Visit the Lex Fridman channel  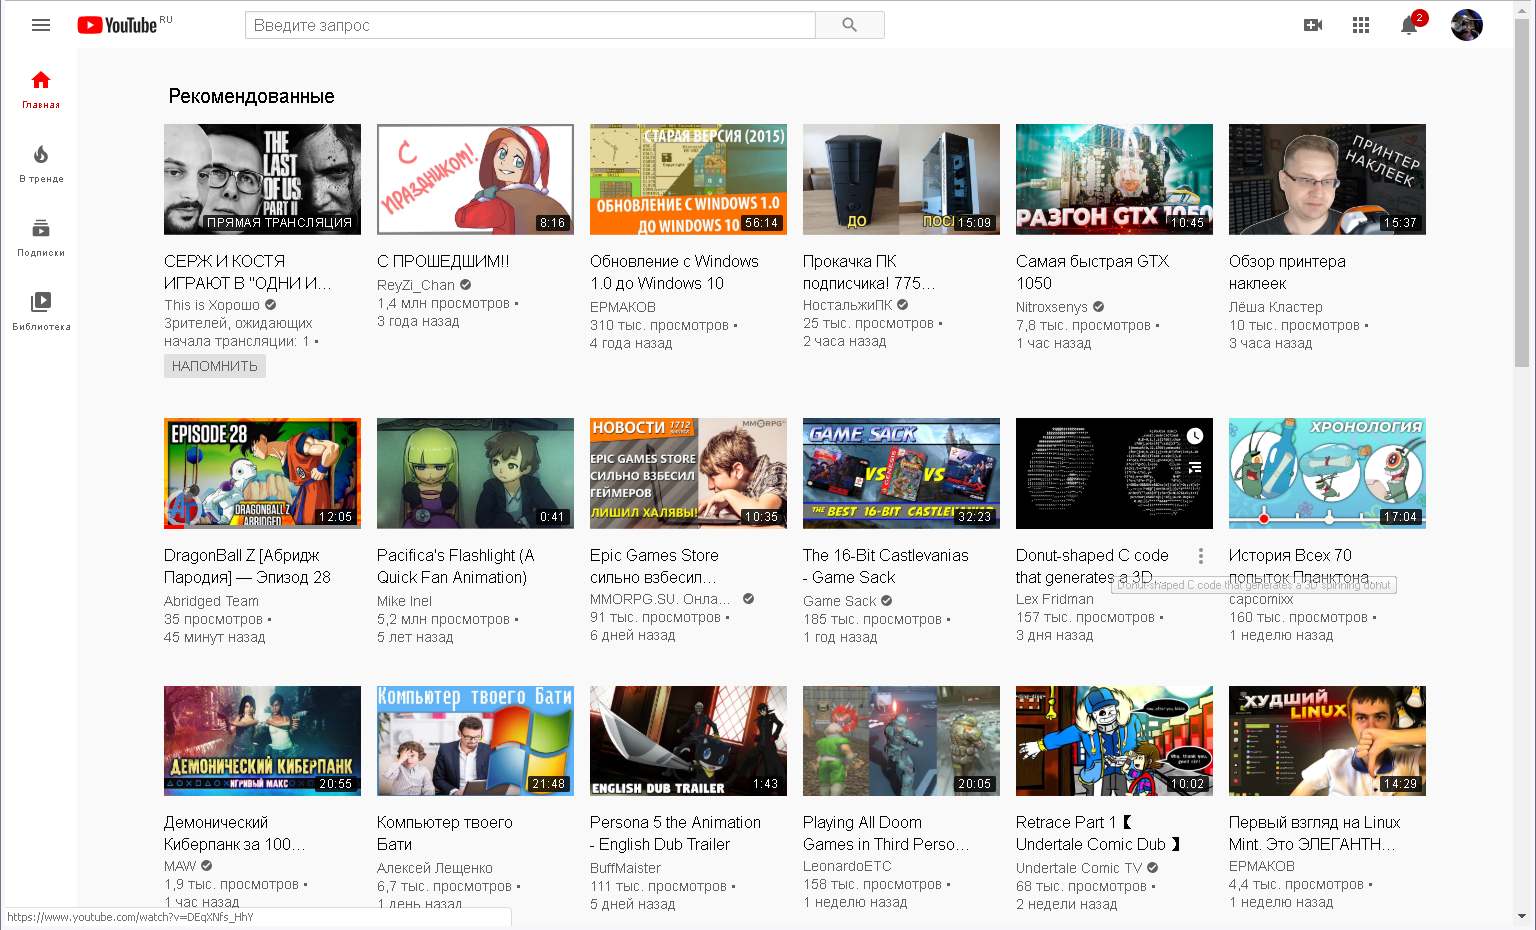click(1055, 599)
